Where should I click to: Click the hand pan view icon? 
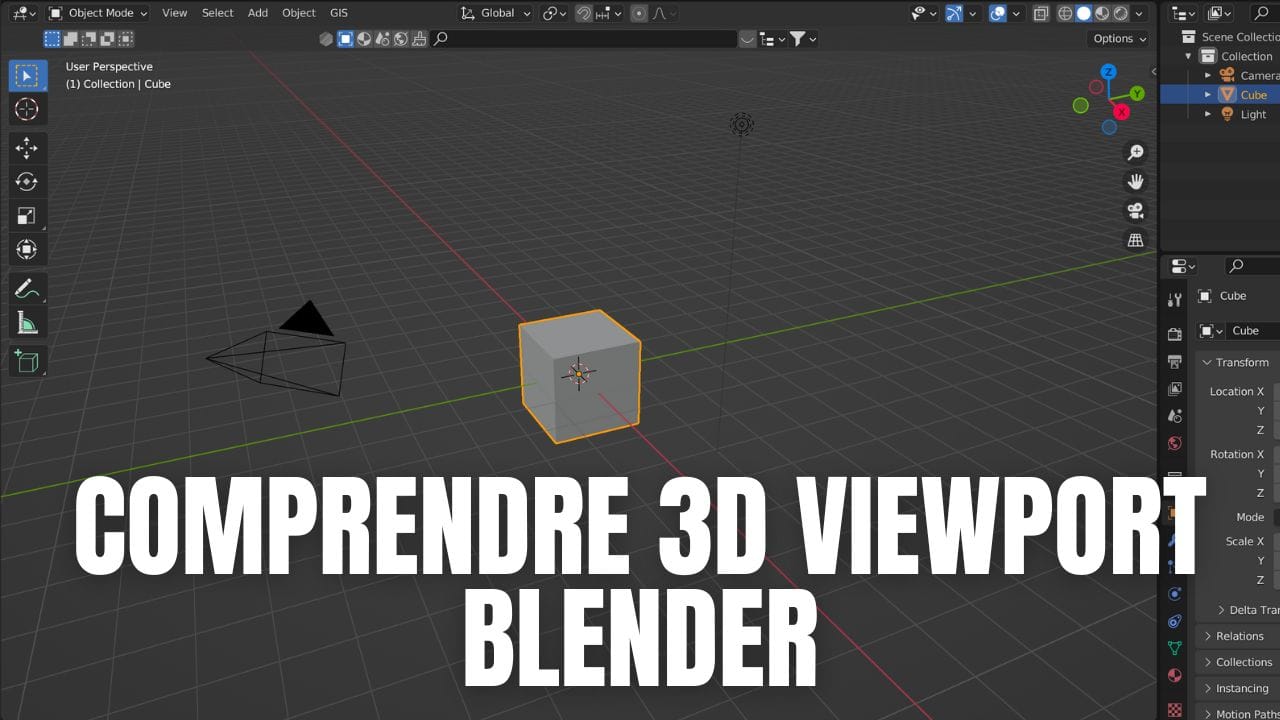point(1135,182)
